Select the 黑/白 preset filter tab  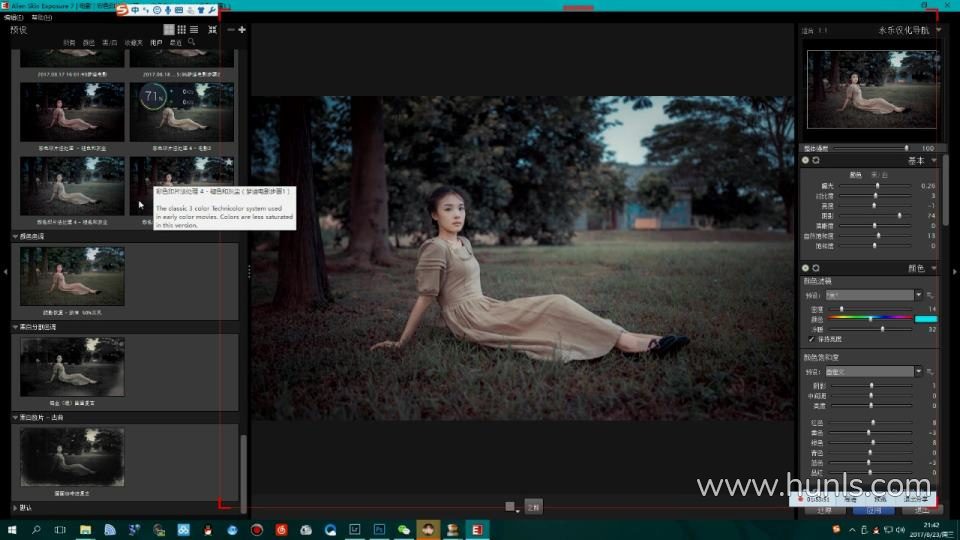[109, 43]
